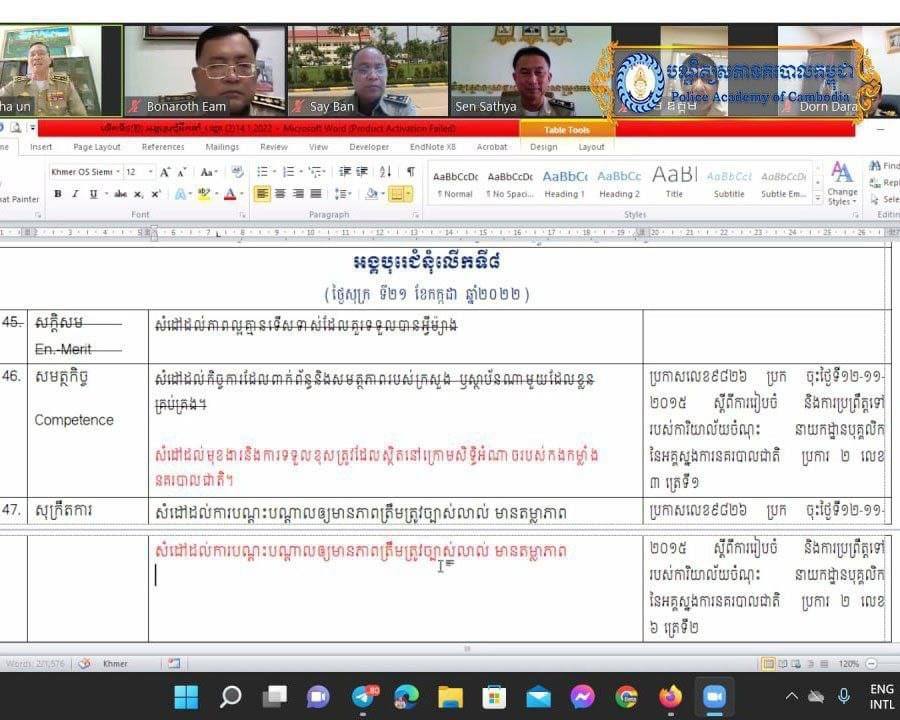Toggle bold formatting in Font group

(58, 194)
